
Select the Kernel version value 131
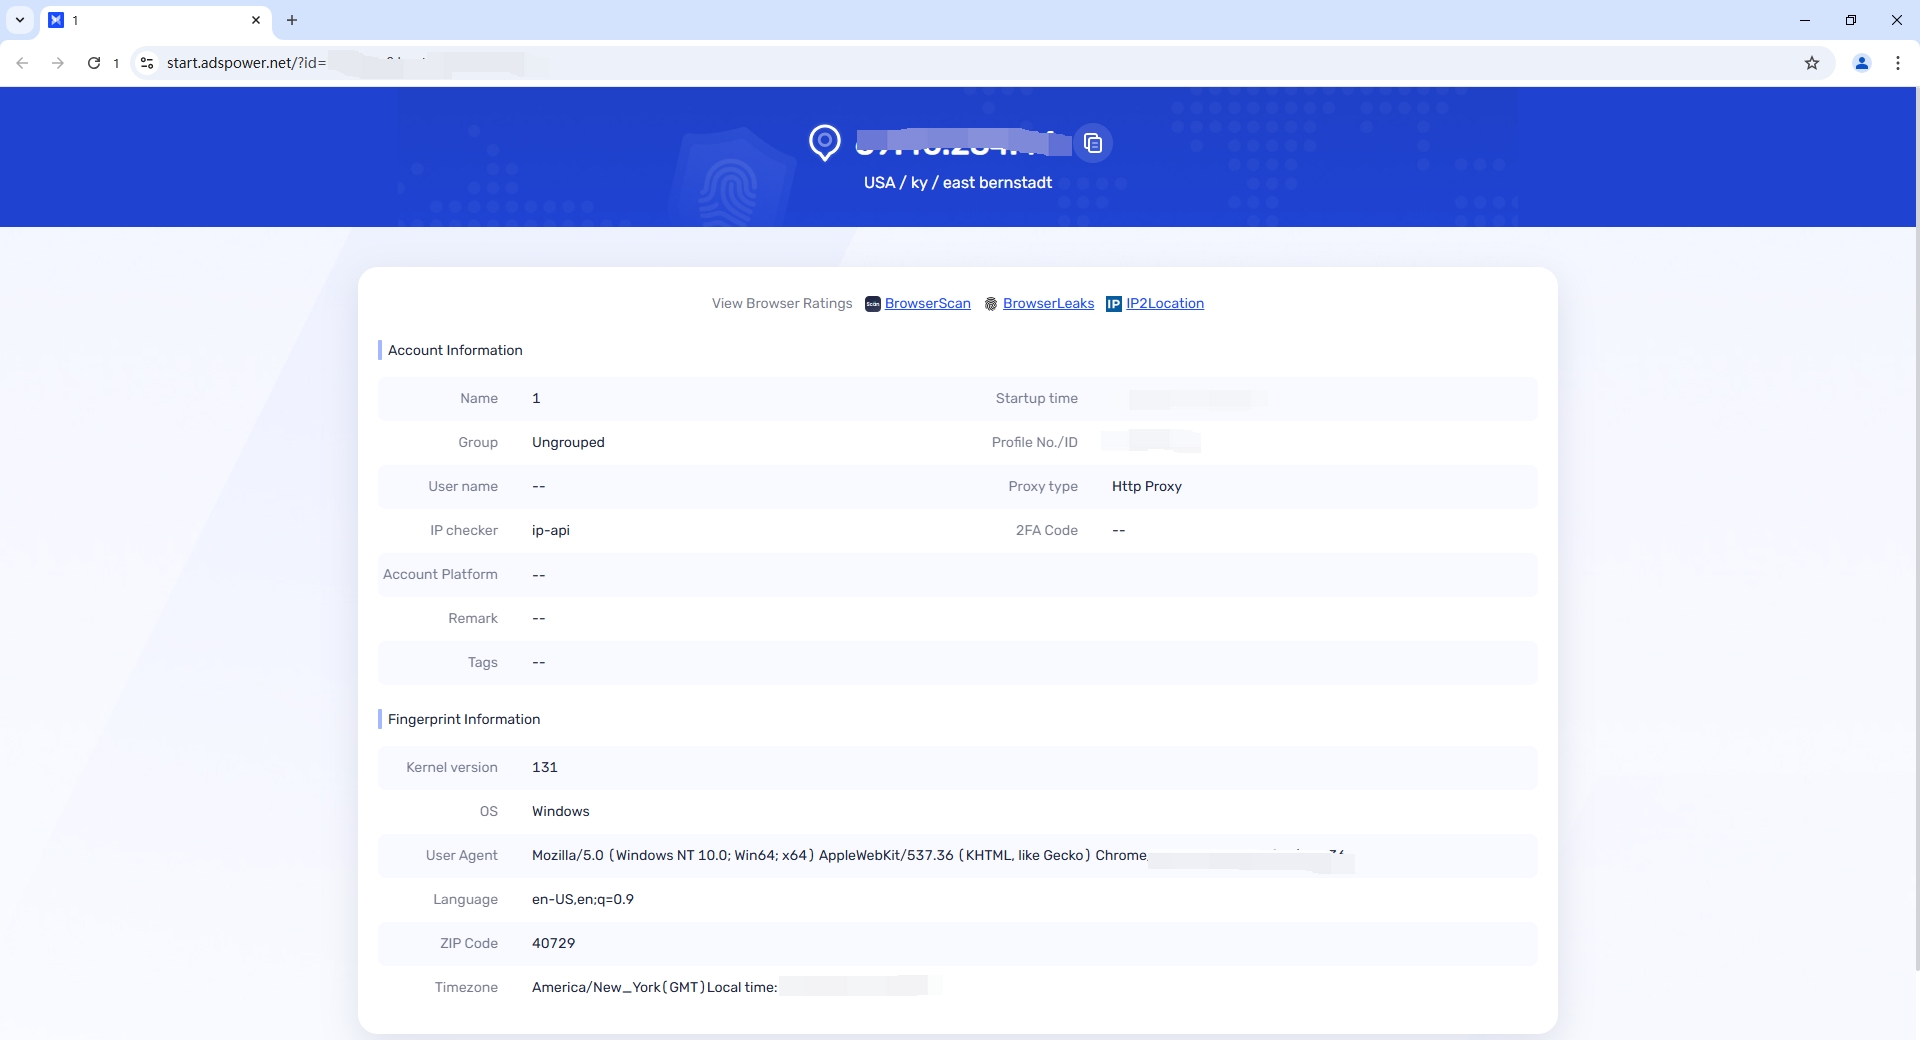point(545,768)
